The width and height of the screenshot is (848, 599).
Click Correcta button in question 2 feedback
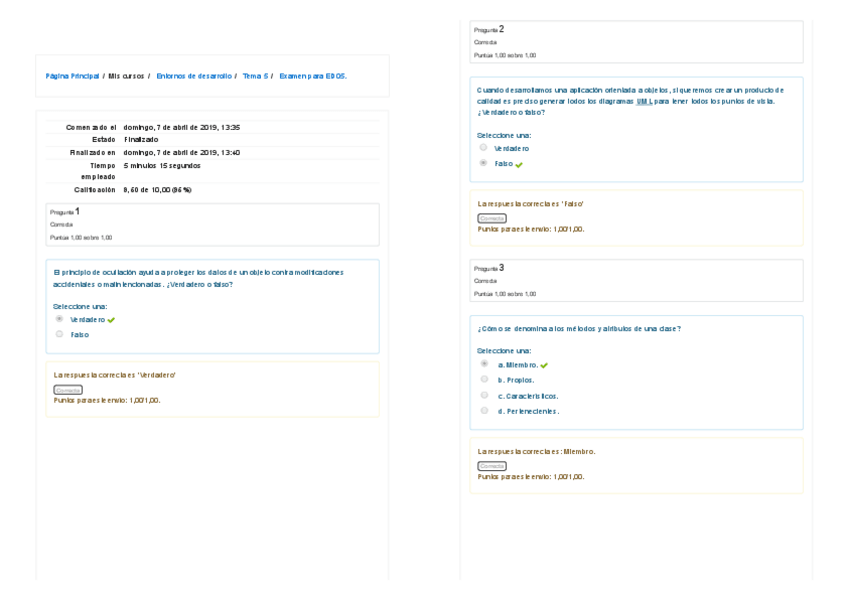492,218
